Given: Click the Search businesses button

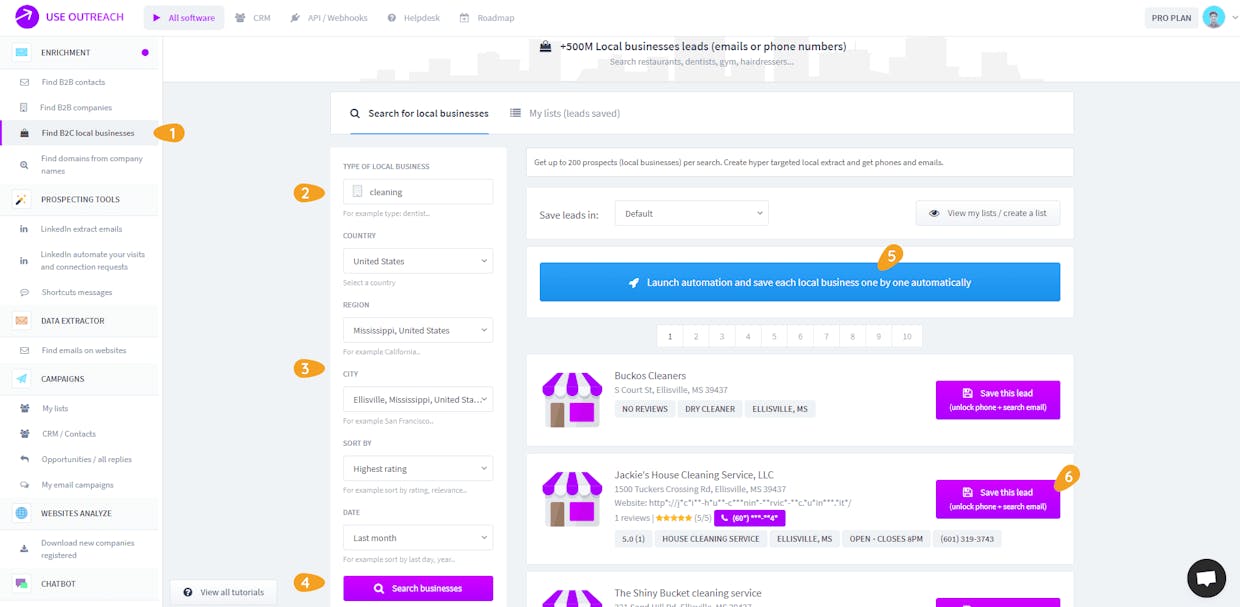Looking at the screenshot, I should (x=418, y=588).
